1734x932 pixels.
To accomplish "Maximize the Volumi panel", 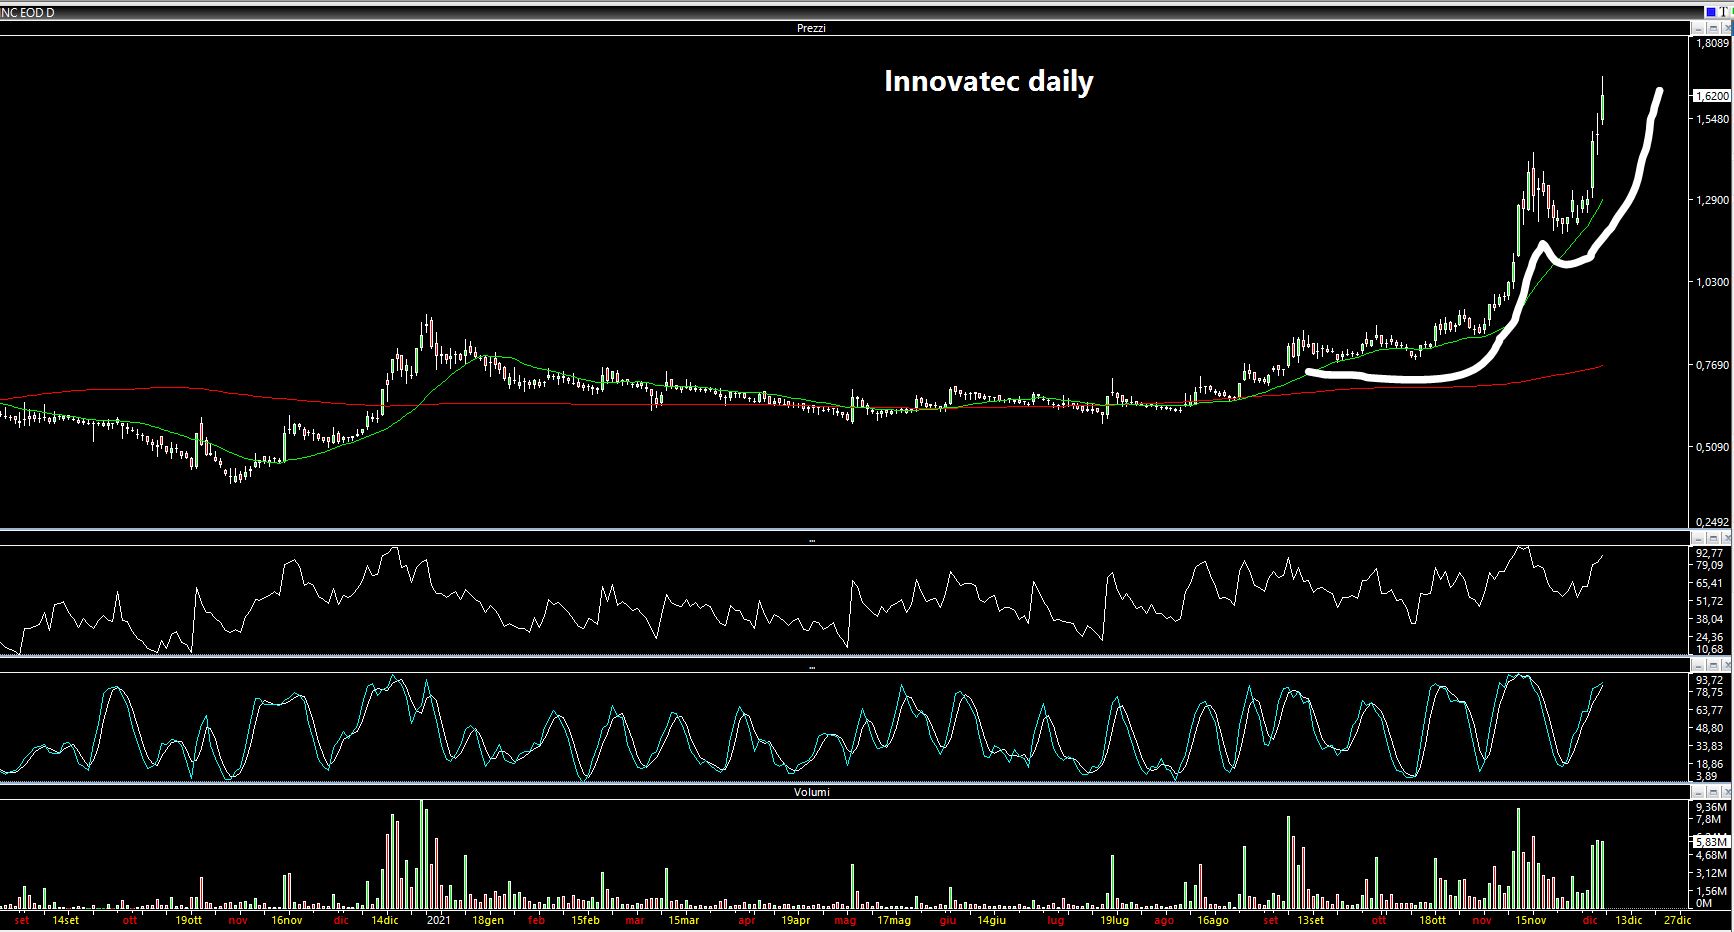I will point(1713,791).
